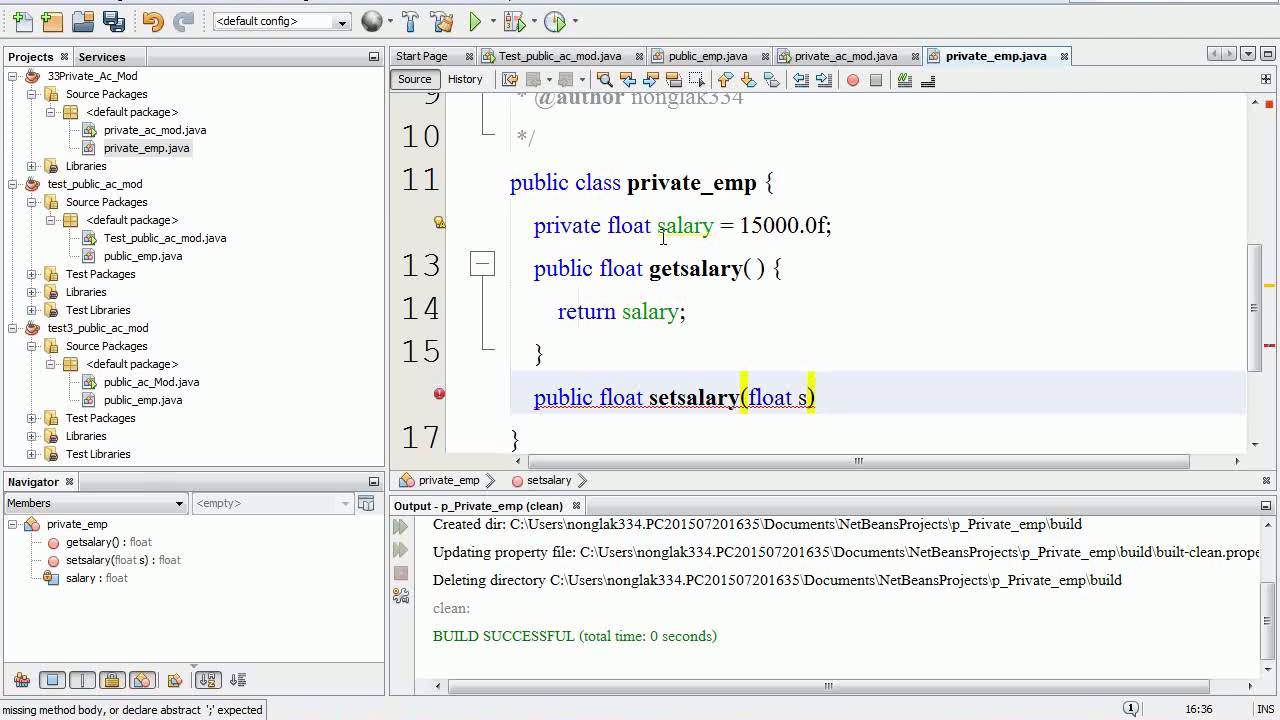This screenshot has width=1280, height=720.
Task: Open the default config combo box
Action: [282, 21]
